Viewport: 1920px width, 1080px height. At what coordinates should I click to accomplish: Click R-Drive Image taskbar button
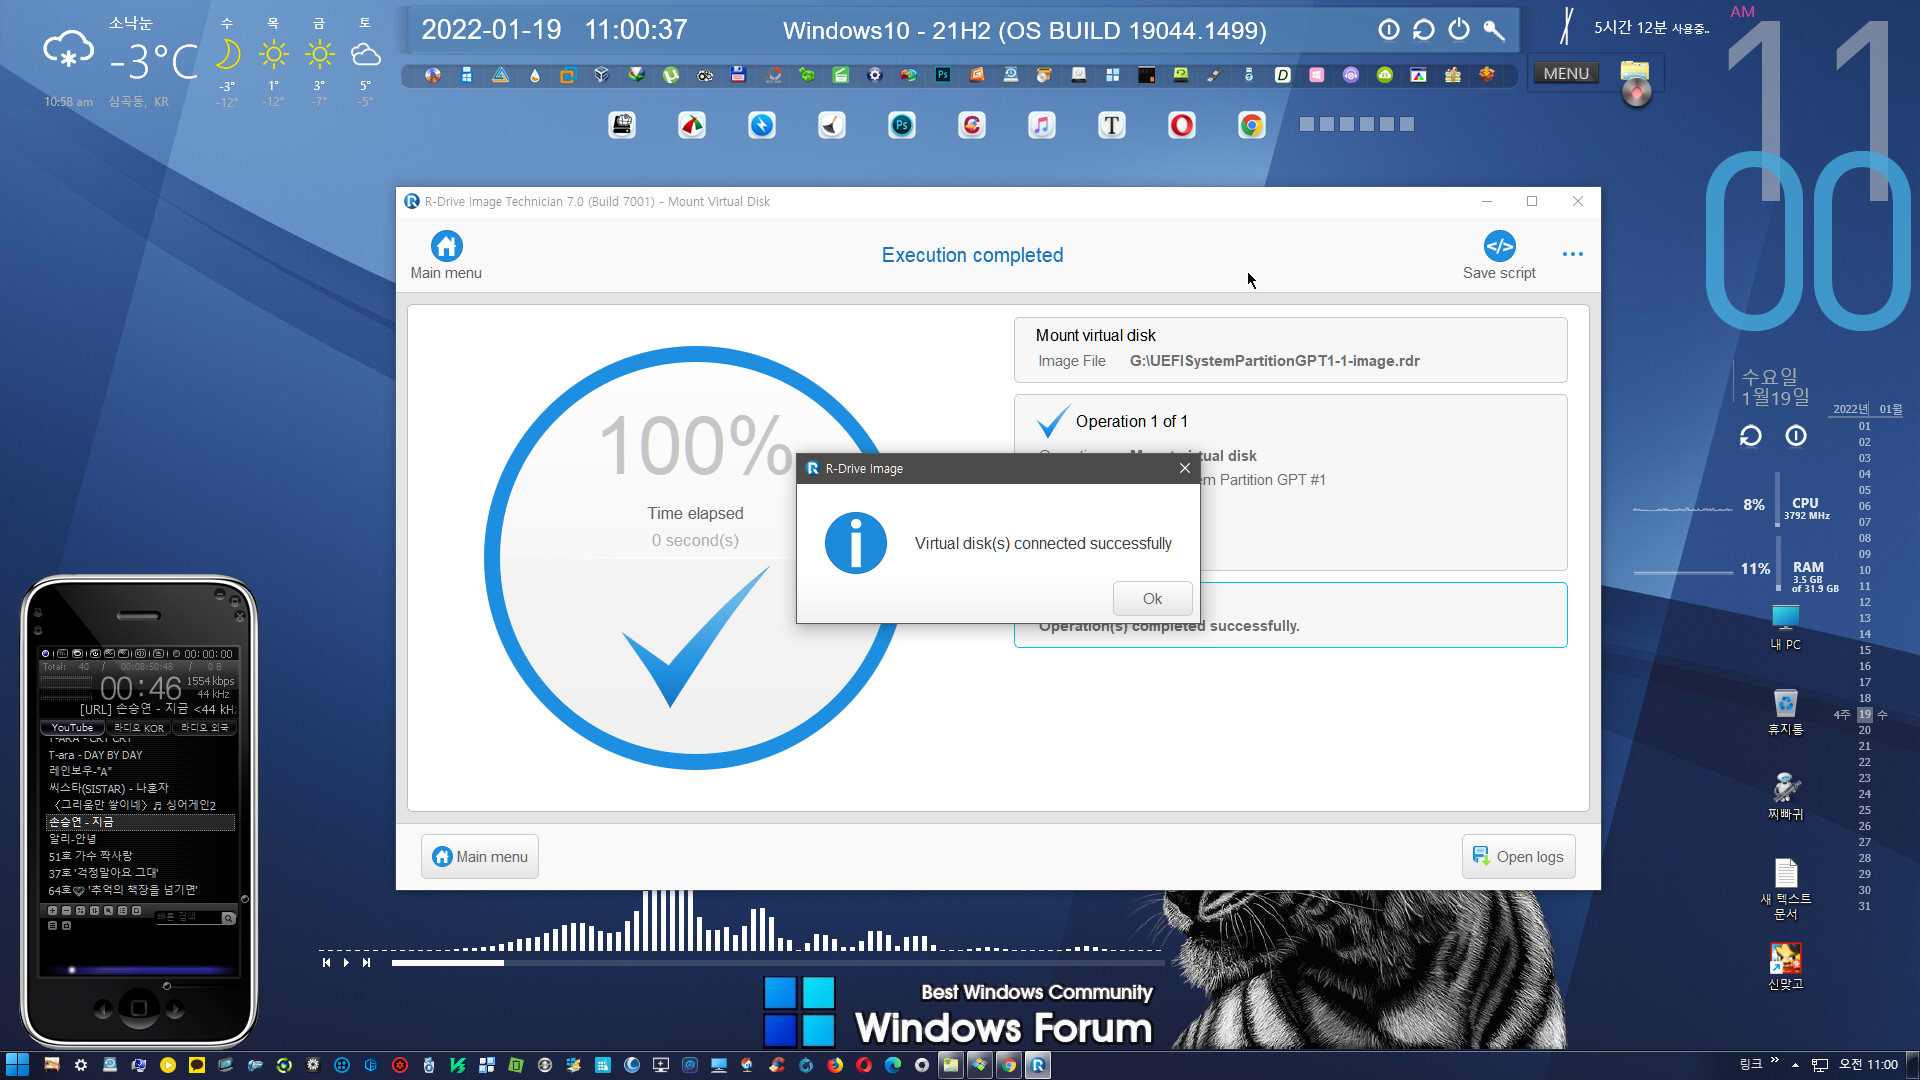click(1038, 1065)
